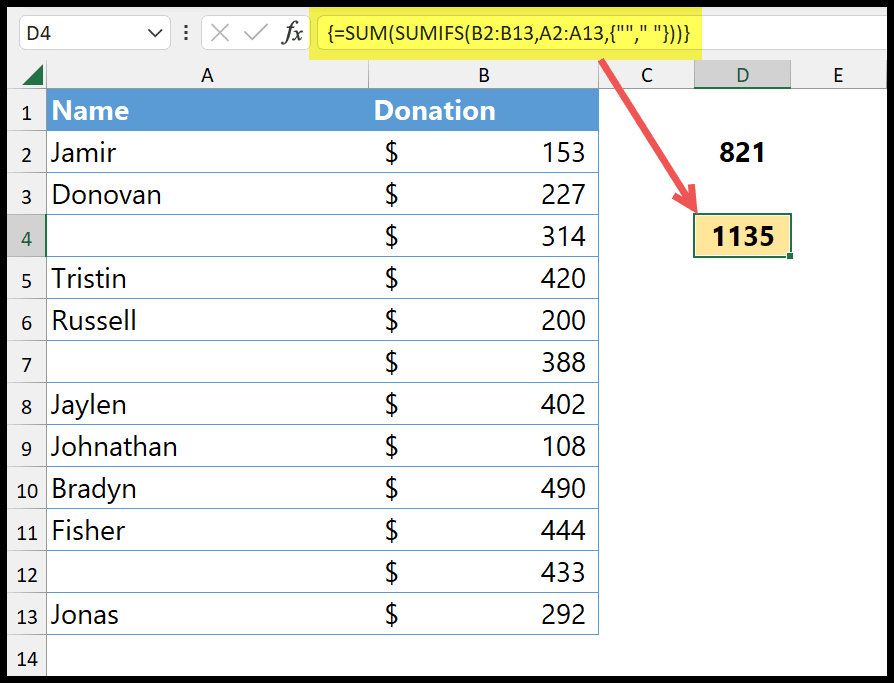Image resolution: width=894 pixels, height=683 pixels.
Task: Select row 8 header
Action: (x=27, y=404)
